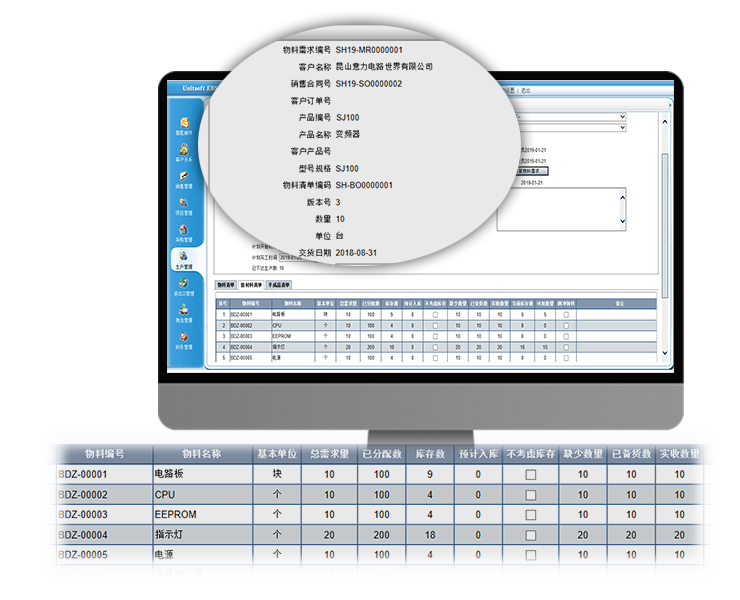
Task: Open the 智能操作 sidebar module icon
Action: pos(183,124)
